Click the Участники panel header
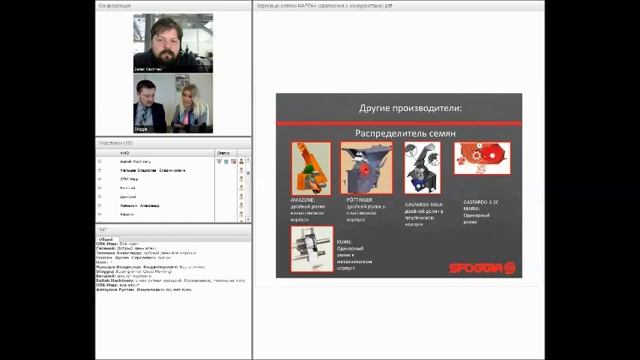 [173, 143]
